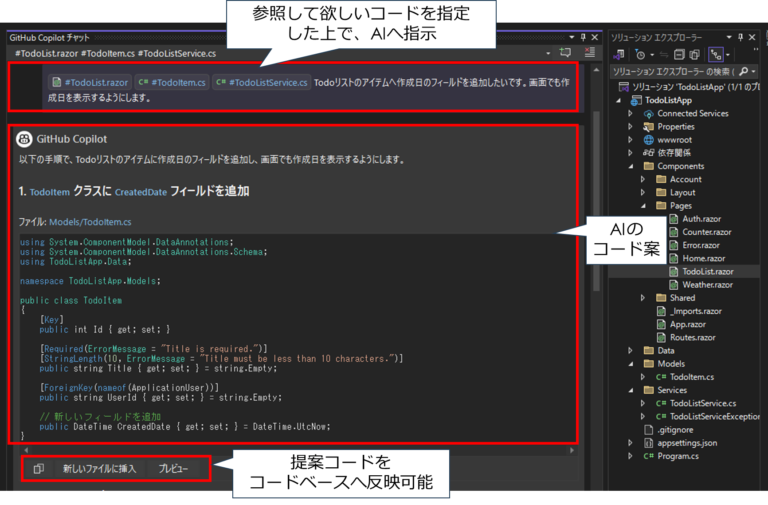Expand Connected Services node

pyautogui.click(x=630, y=114)
